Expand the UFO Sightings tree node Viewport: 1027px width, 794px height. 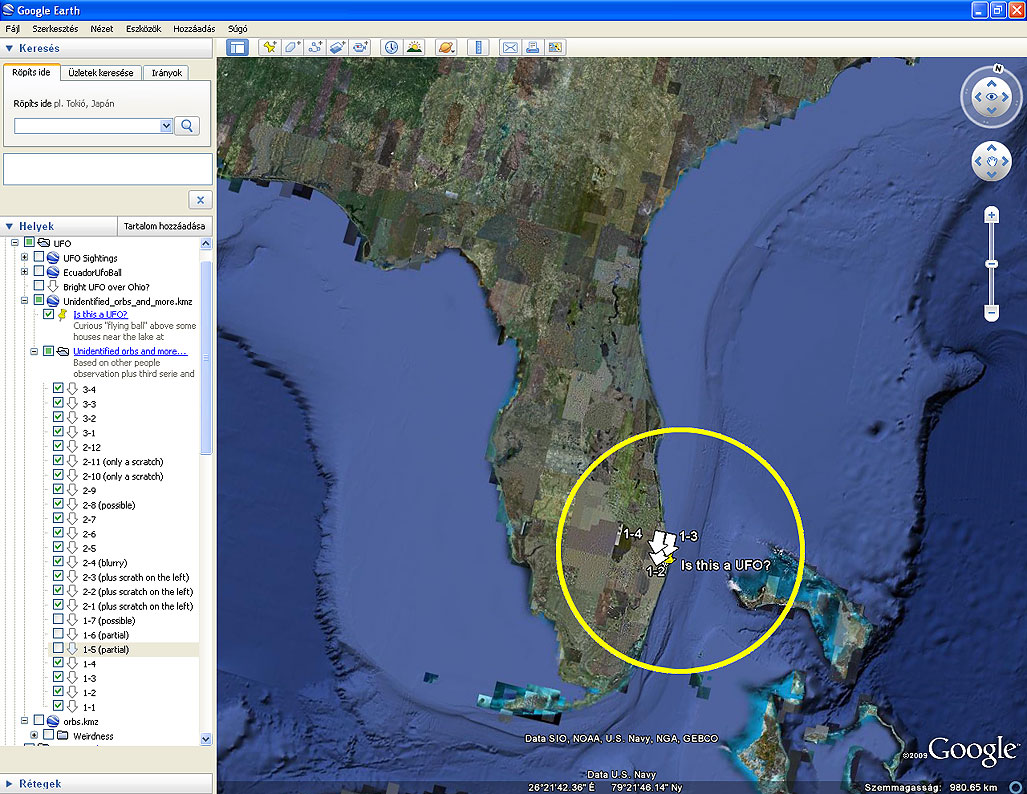(25, 257)
